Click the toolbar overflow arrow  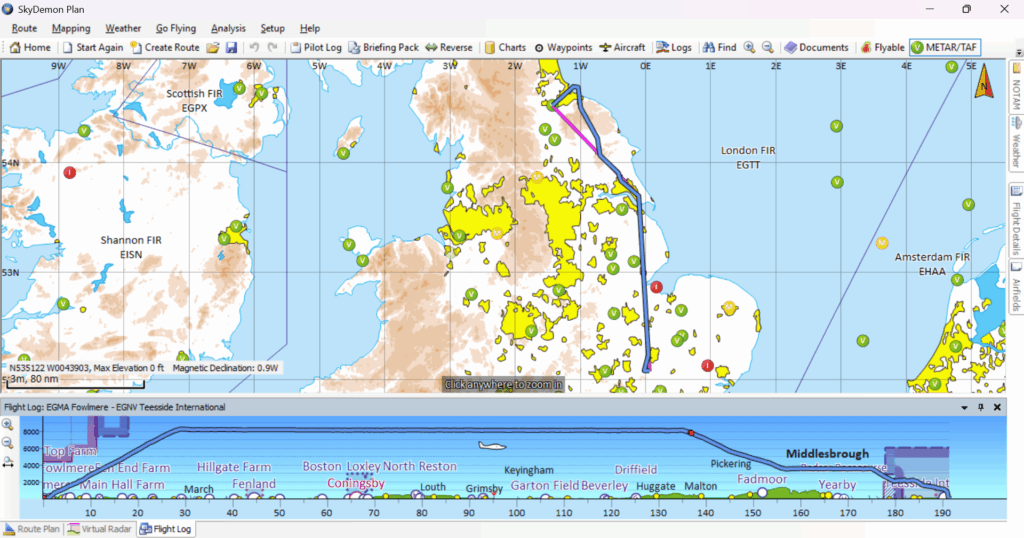click(x=1019, y=52)
